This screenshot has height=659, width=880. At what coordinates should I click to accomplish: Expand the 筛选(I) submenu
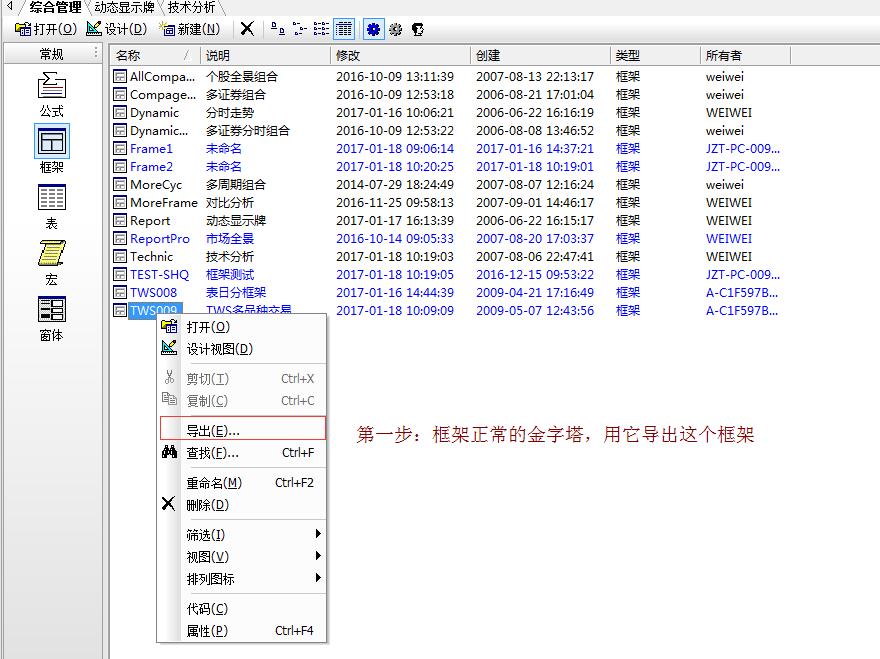[x=242, y=534]
